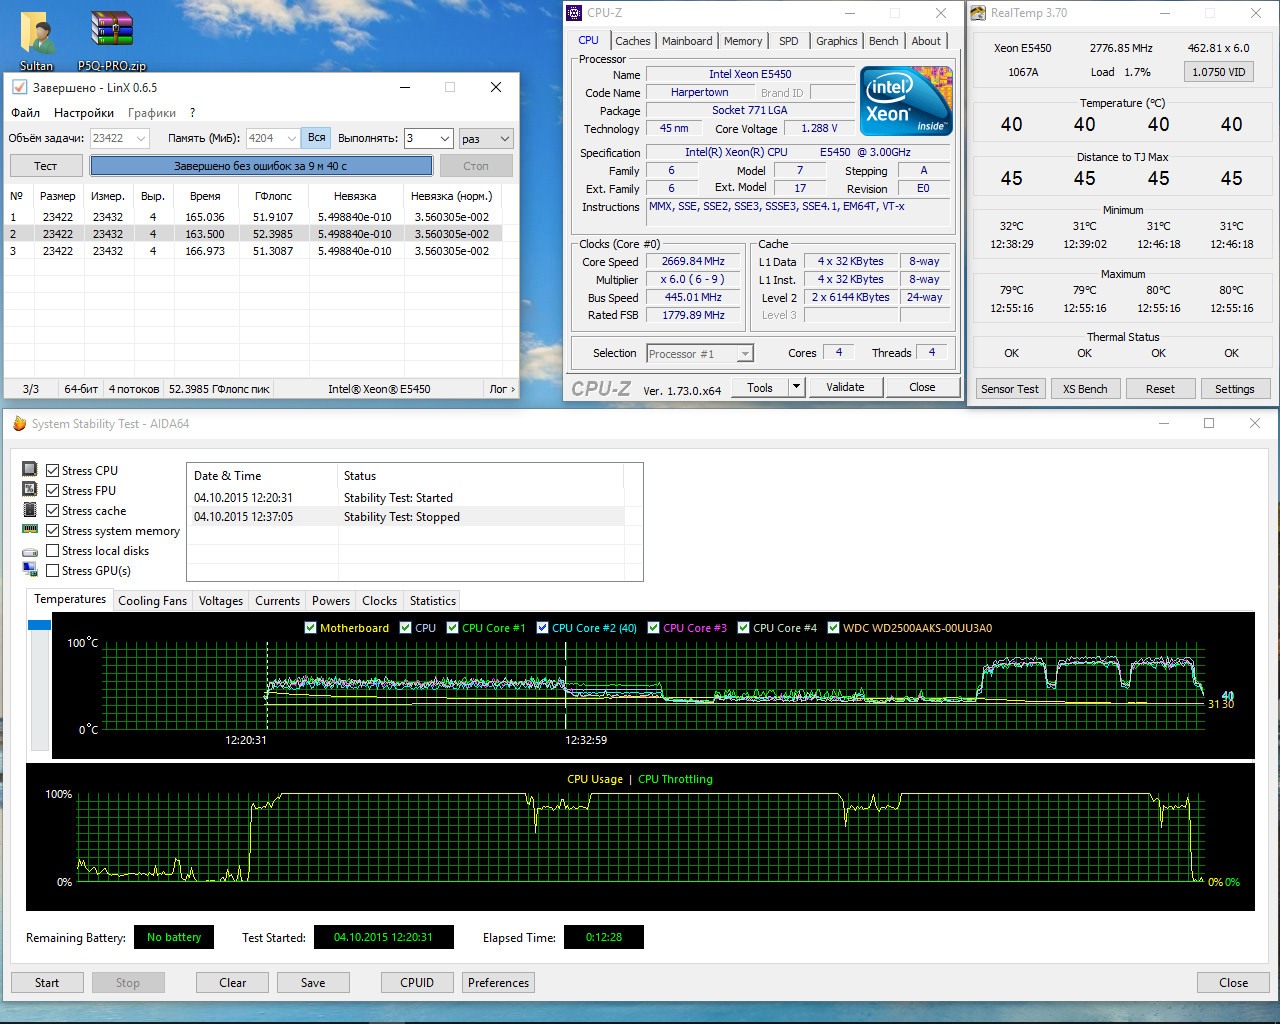The height and width of the screenshot is (1024, 1280).
Task: Click the system memory stick icon
Action: [30, 530]
